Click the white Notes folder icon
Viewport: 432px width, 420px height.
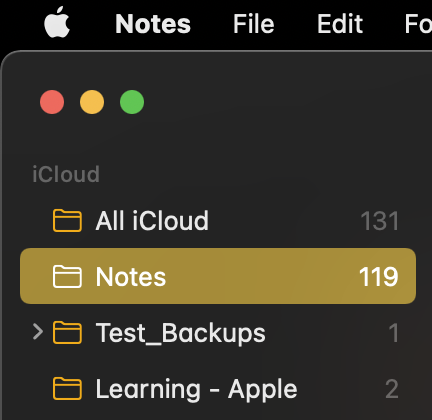pyautogui.click(x=67, y=276)
